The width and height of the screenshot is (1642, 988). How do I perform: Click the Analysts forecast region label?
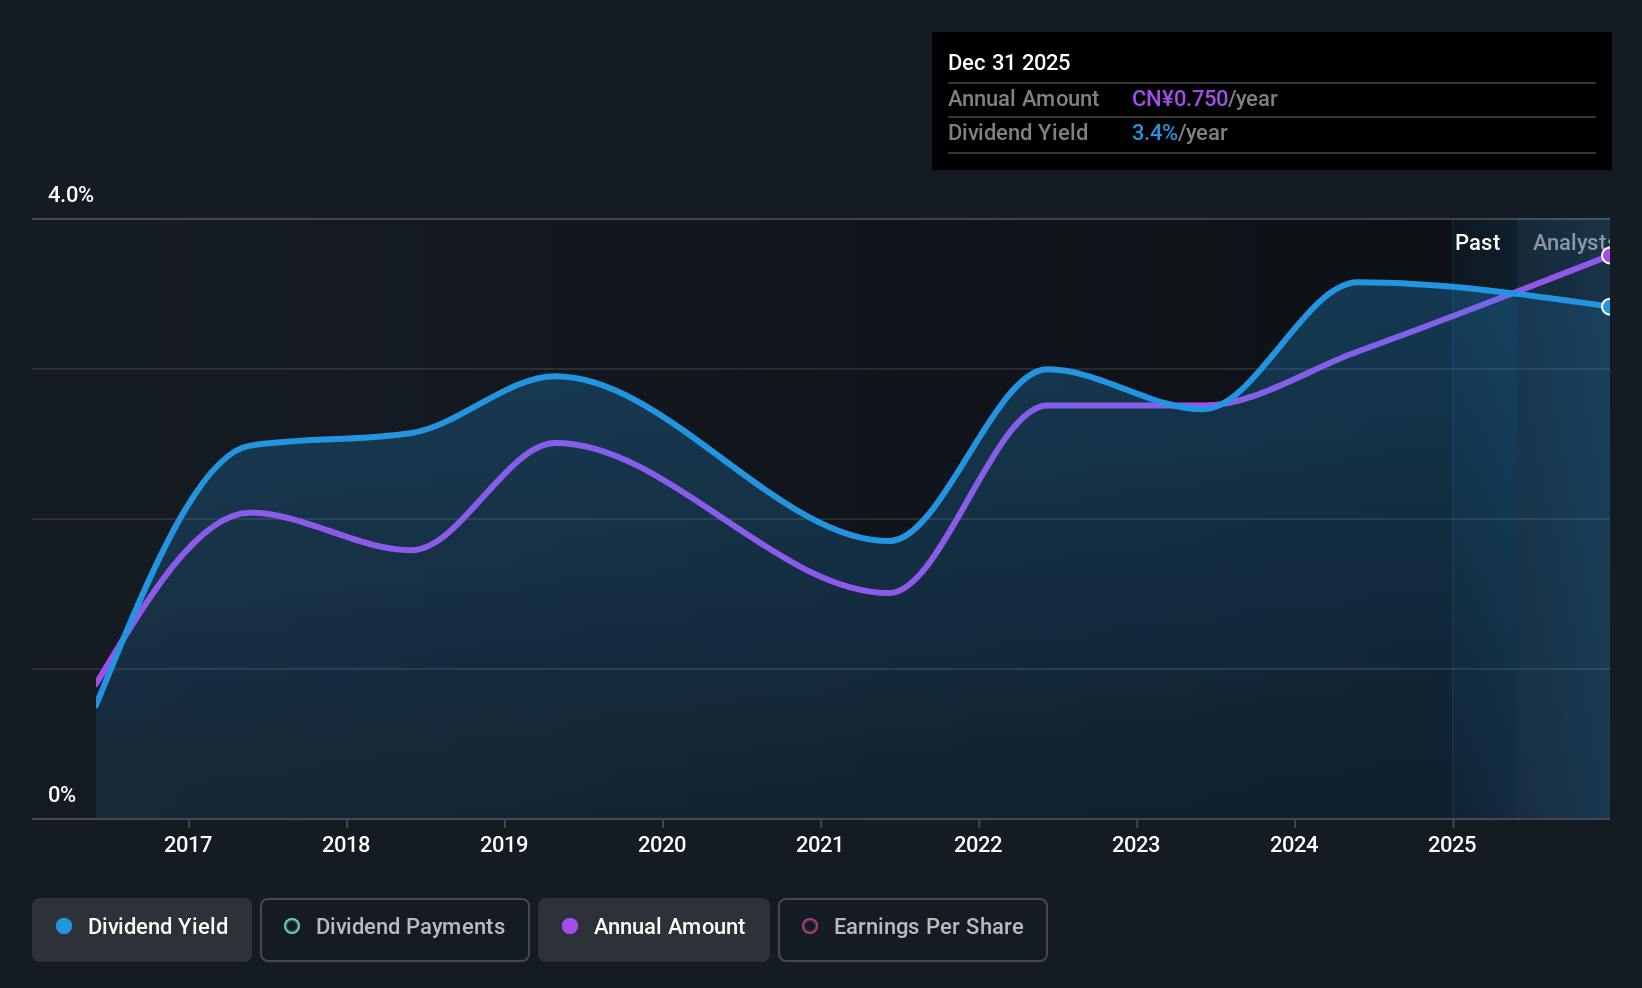[x=1570, y=242]
